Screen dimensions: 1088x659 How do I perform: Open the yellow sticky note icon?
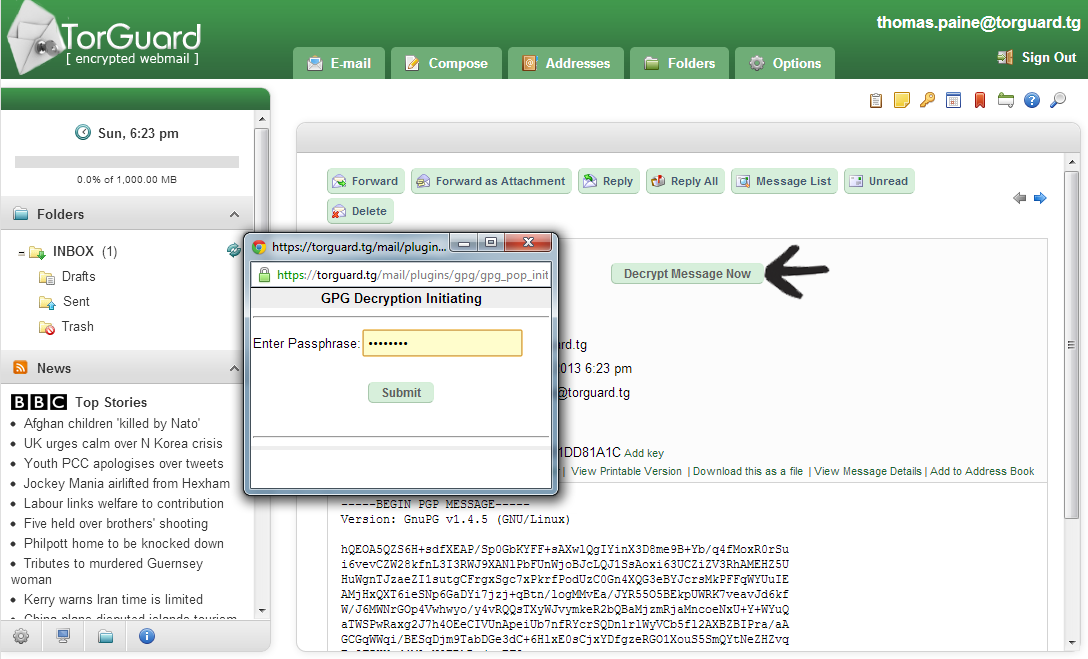[901, 101]
